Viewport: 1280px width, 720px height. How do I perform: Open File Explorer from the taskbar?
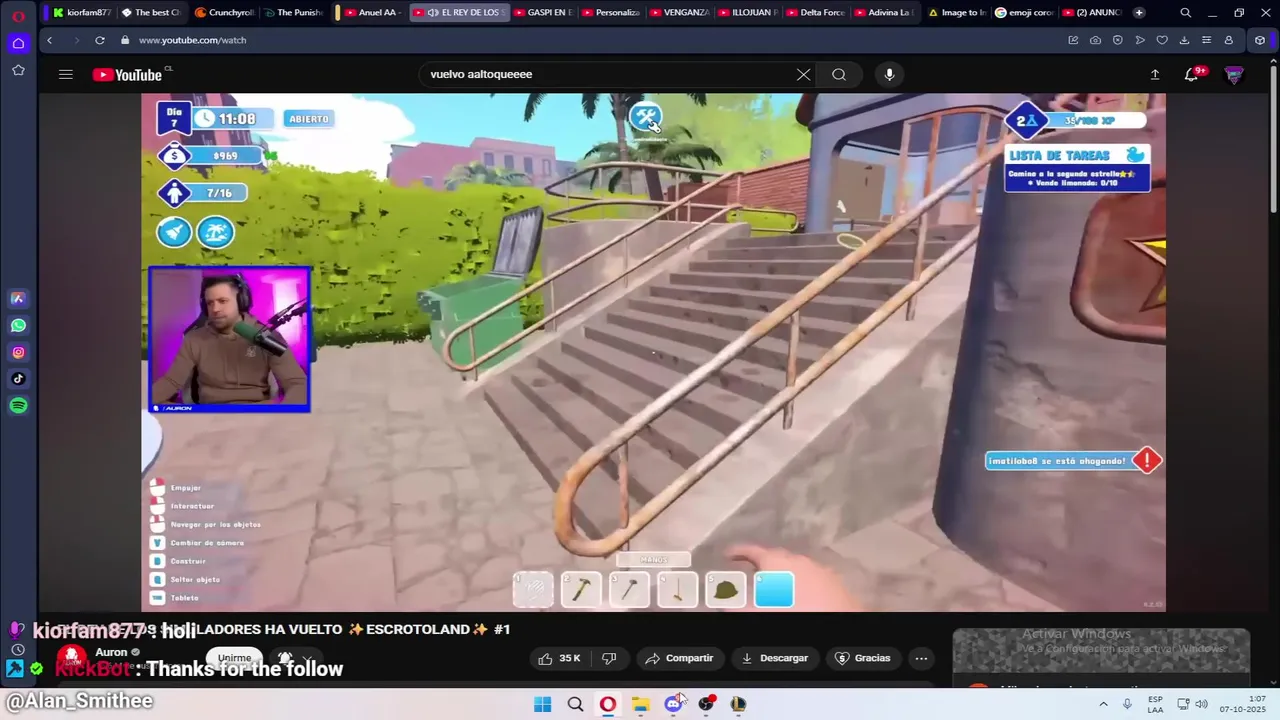[641, 704]
